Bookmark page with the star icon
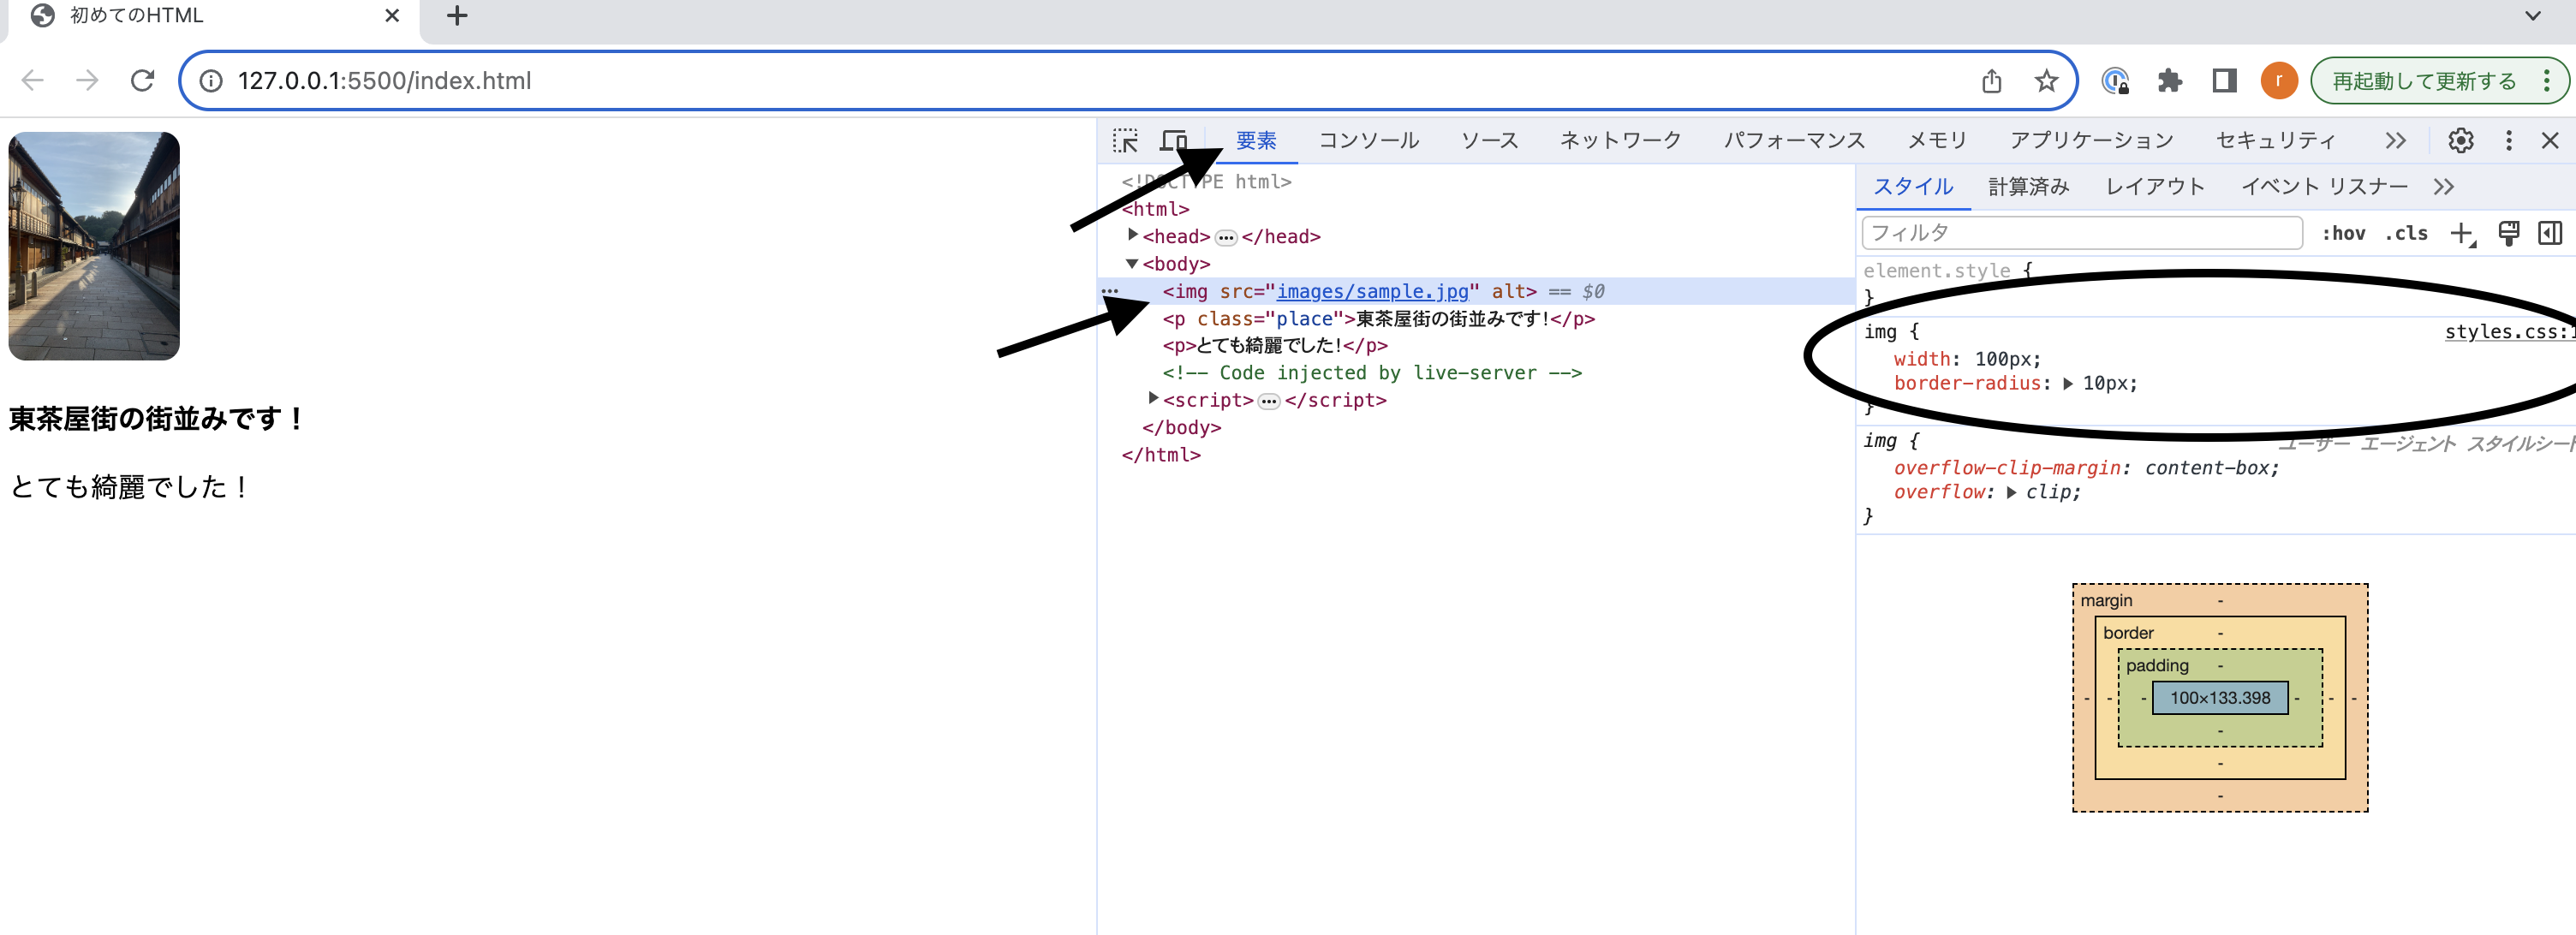Viewport: 2576px width, 935px height. (2046, 81)
